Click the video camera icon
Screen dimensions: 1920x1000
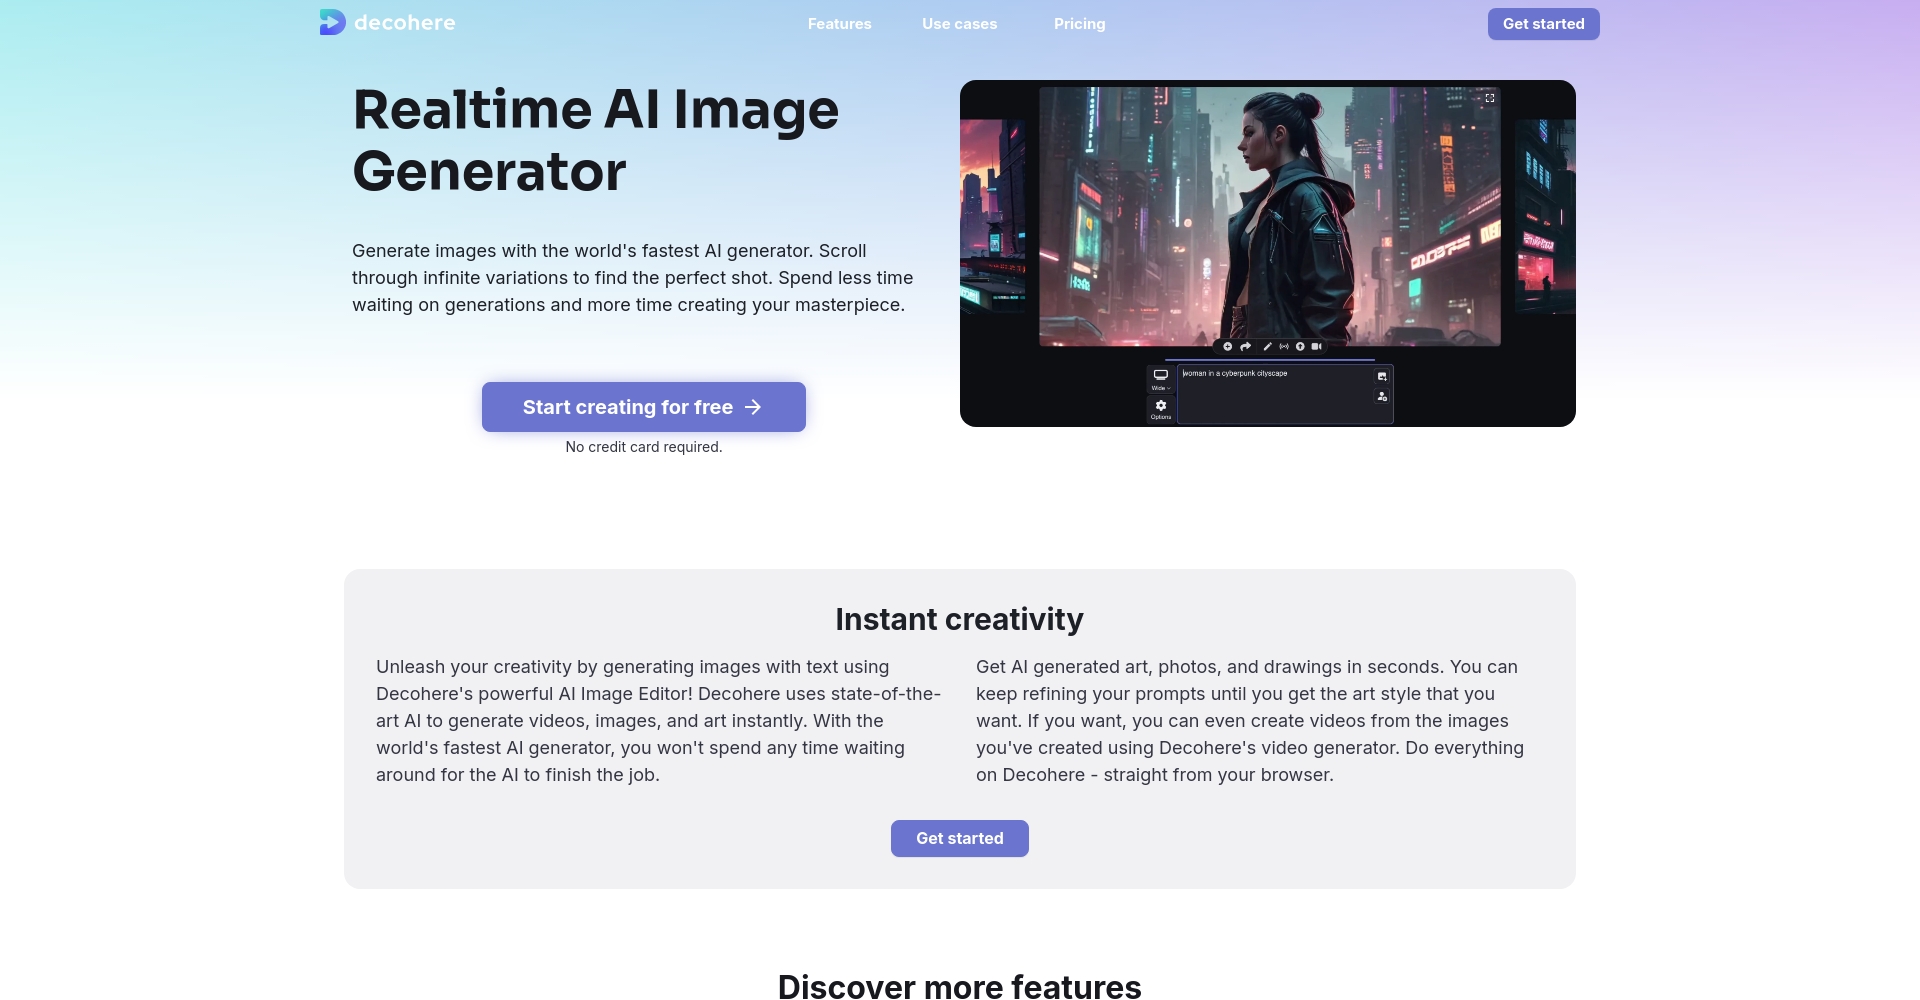click(x=1317, y=347)
